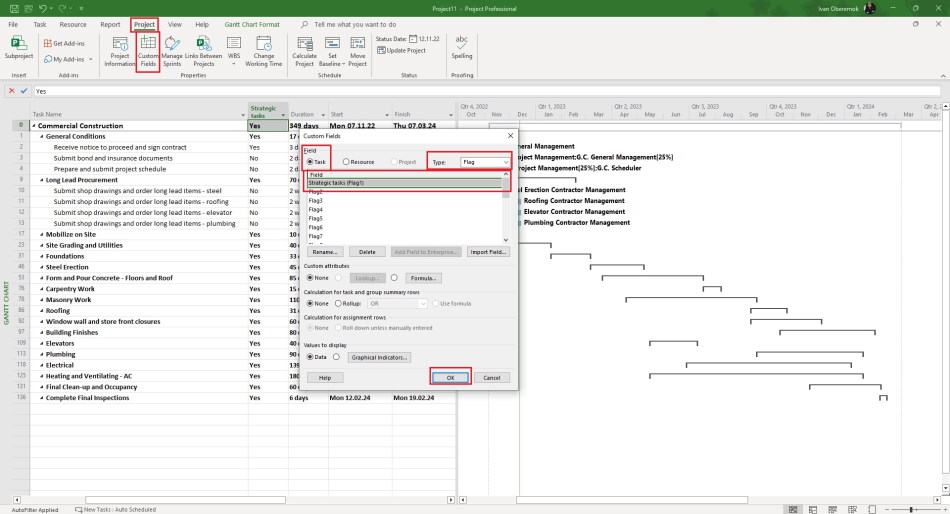The height and width of the screenshot is (514, 950).
Task: Cancel the cell entry with X icon
Action: [x=11, y=91]
